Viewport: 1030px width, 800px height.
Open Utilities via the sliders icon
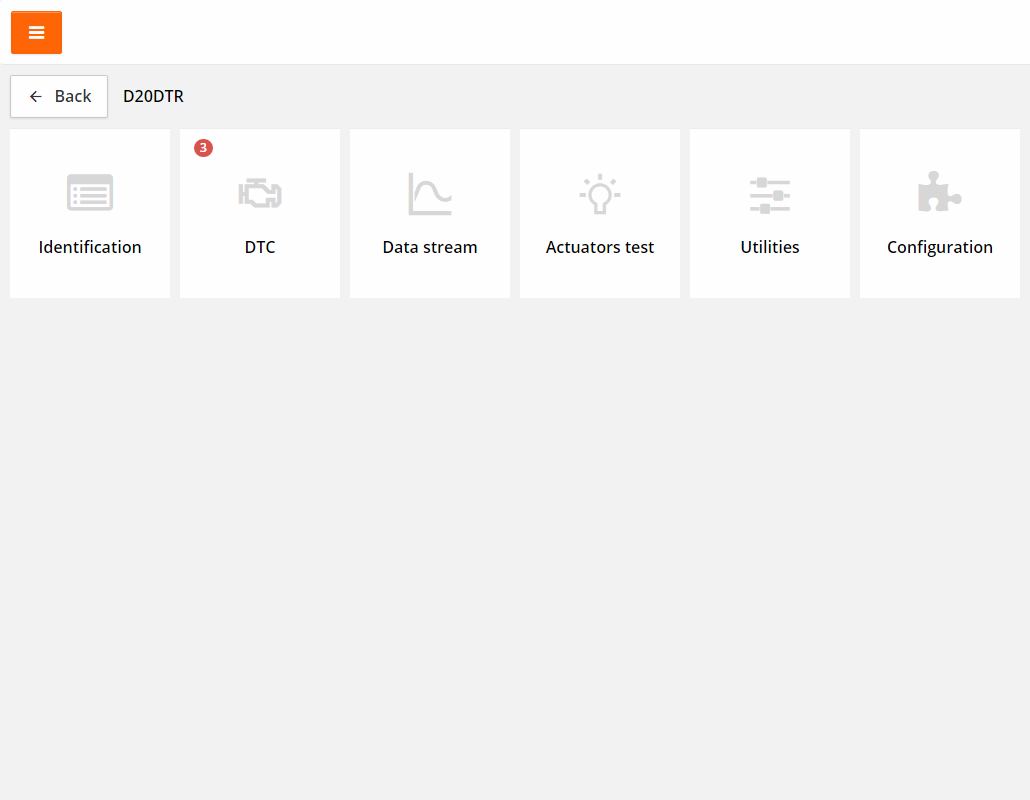(x=770, y=194)
